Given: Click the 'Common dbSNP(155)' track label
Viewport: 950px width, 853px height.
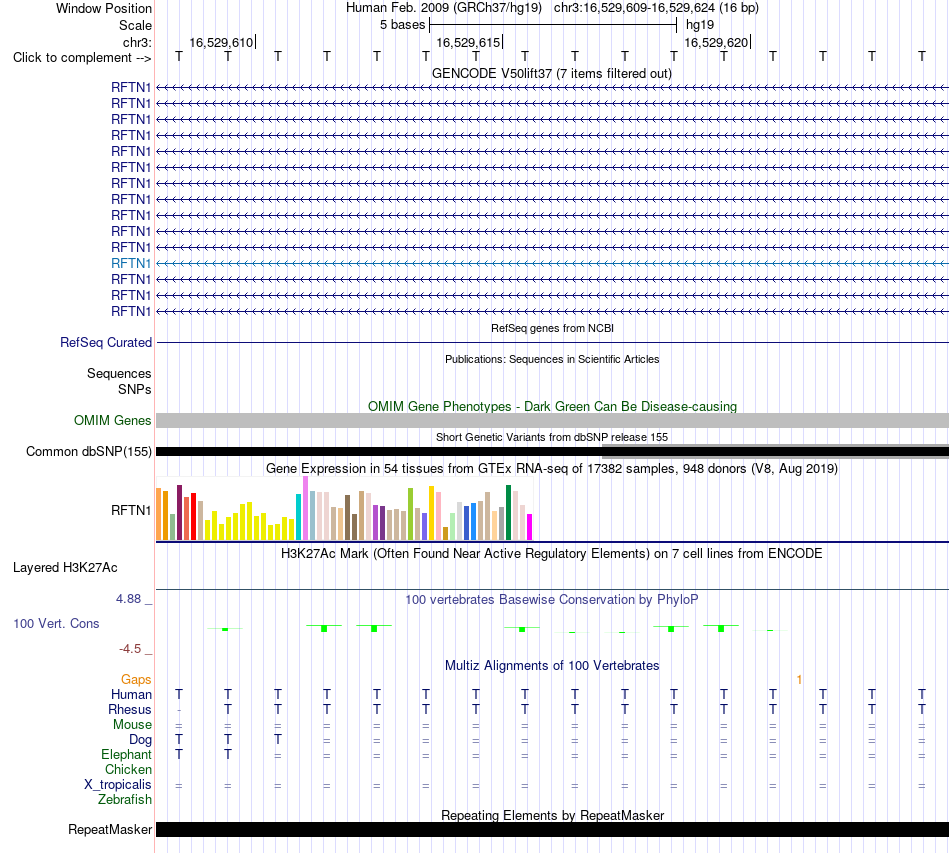Looking at the screenshot, I should tap(89, 451).
